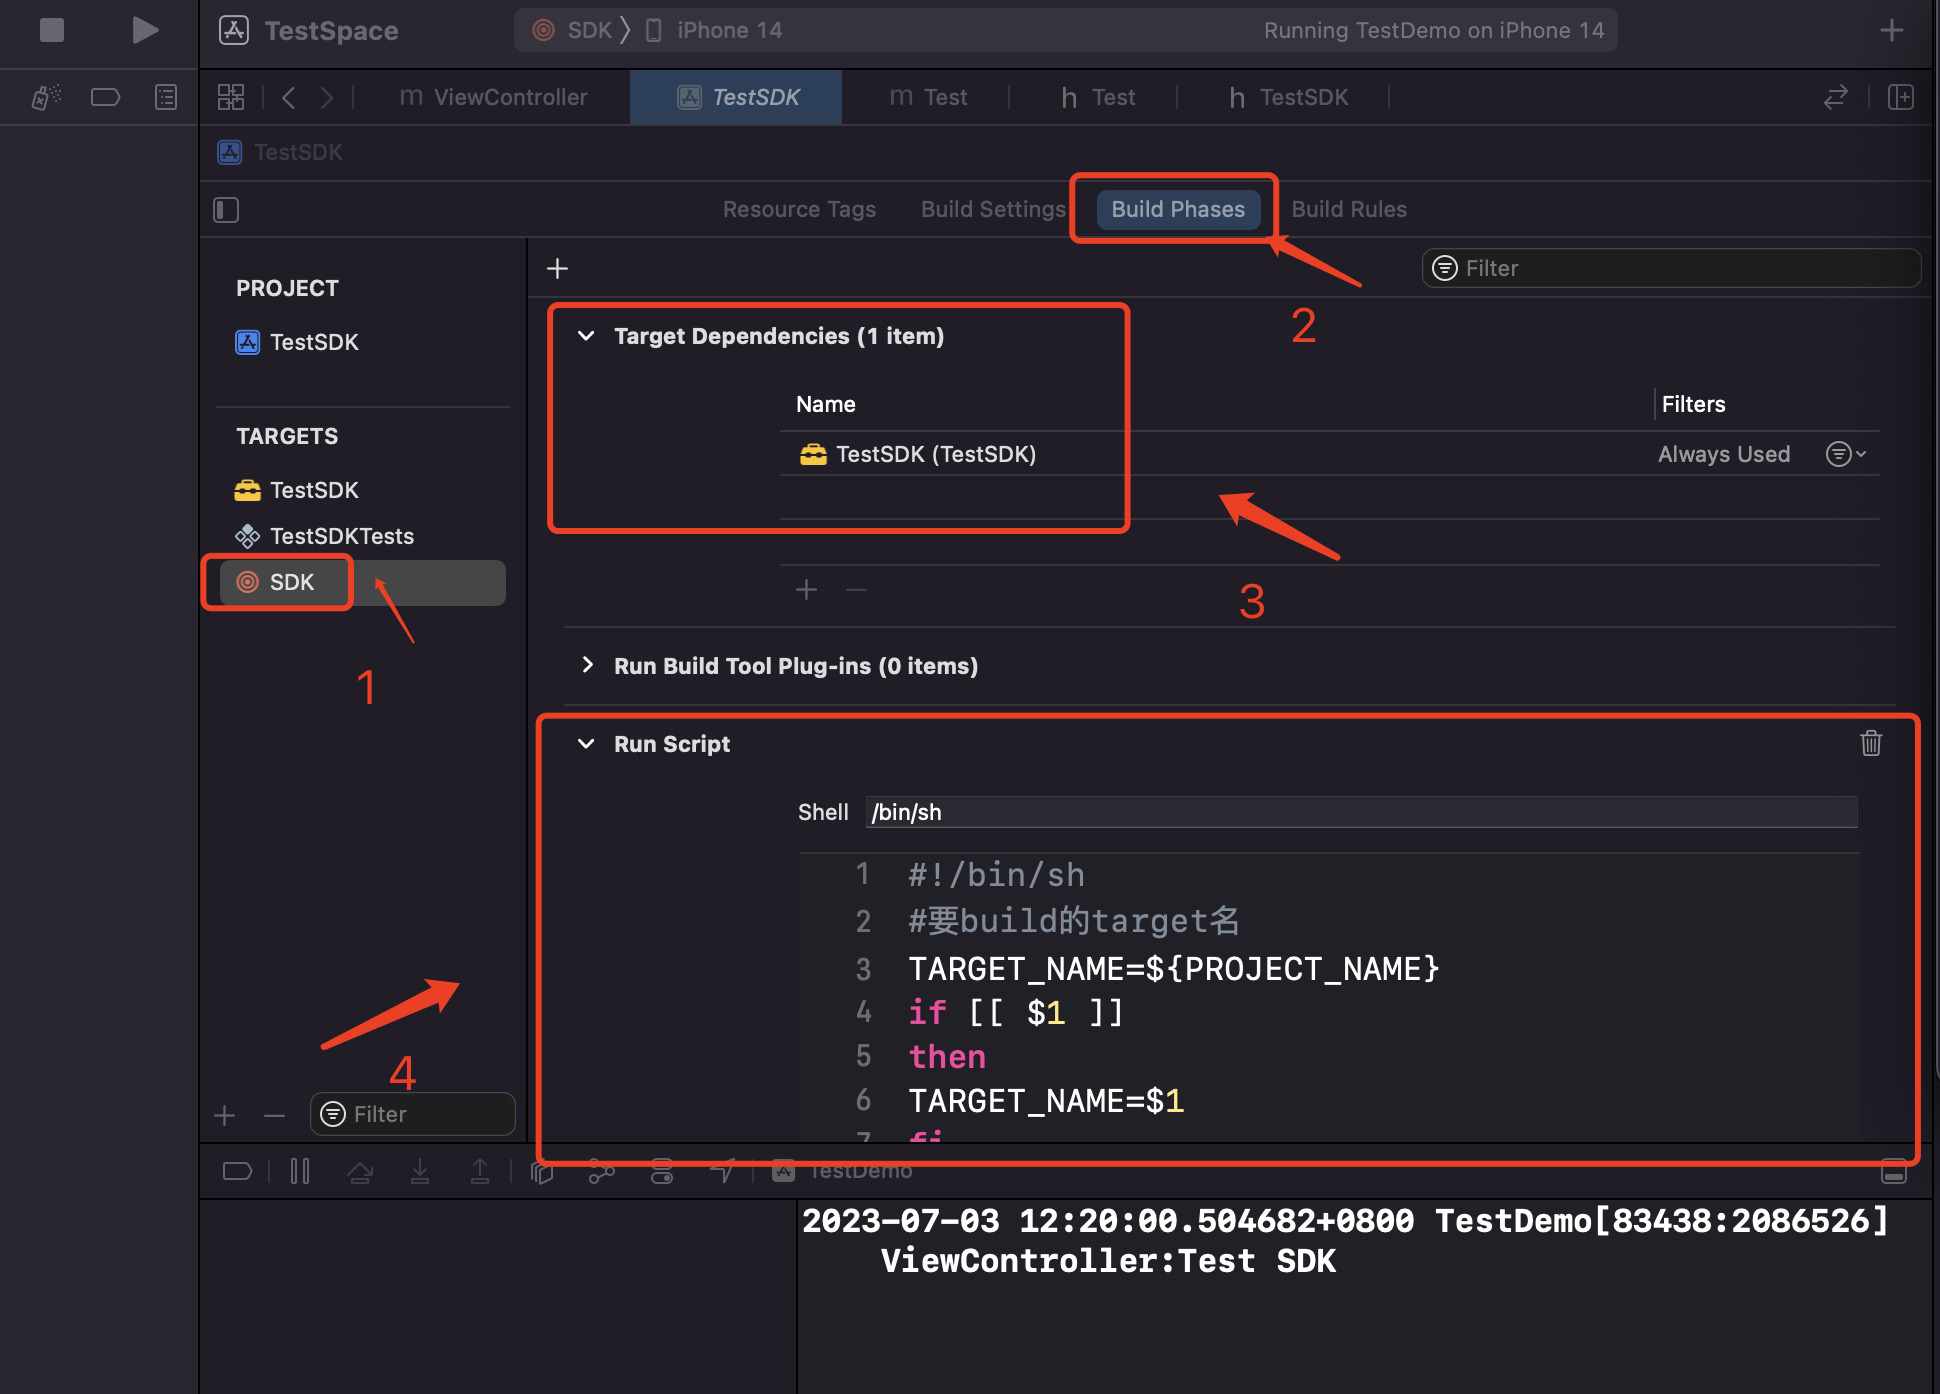
Task: Go forward in editor history
Action: click(327, 97)
